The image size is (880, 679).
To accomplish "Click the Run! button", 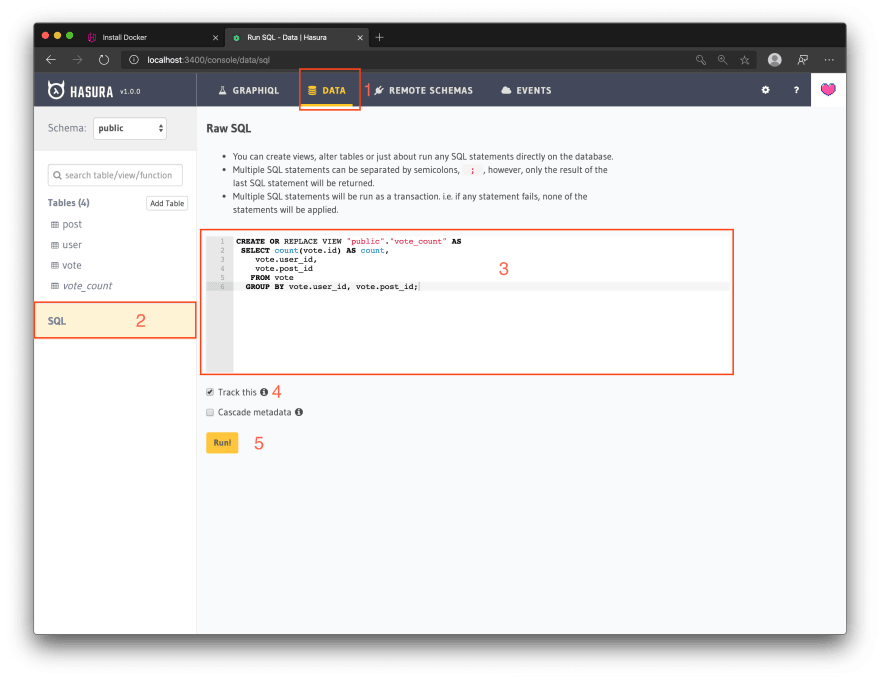I will pyautogui.click(x=222, y=443).
